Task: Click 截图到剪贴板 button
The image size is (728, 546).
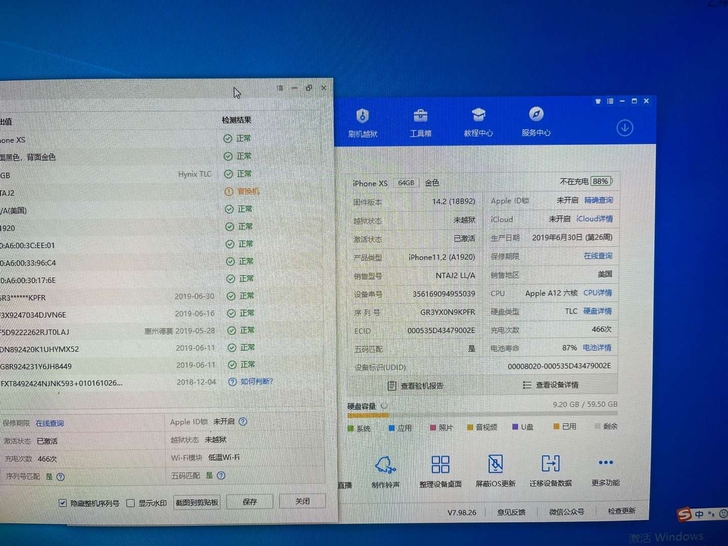Action: coord(197,502)
